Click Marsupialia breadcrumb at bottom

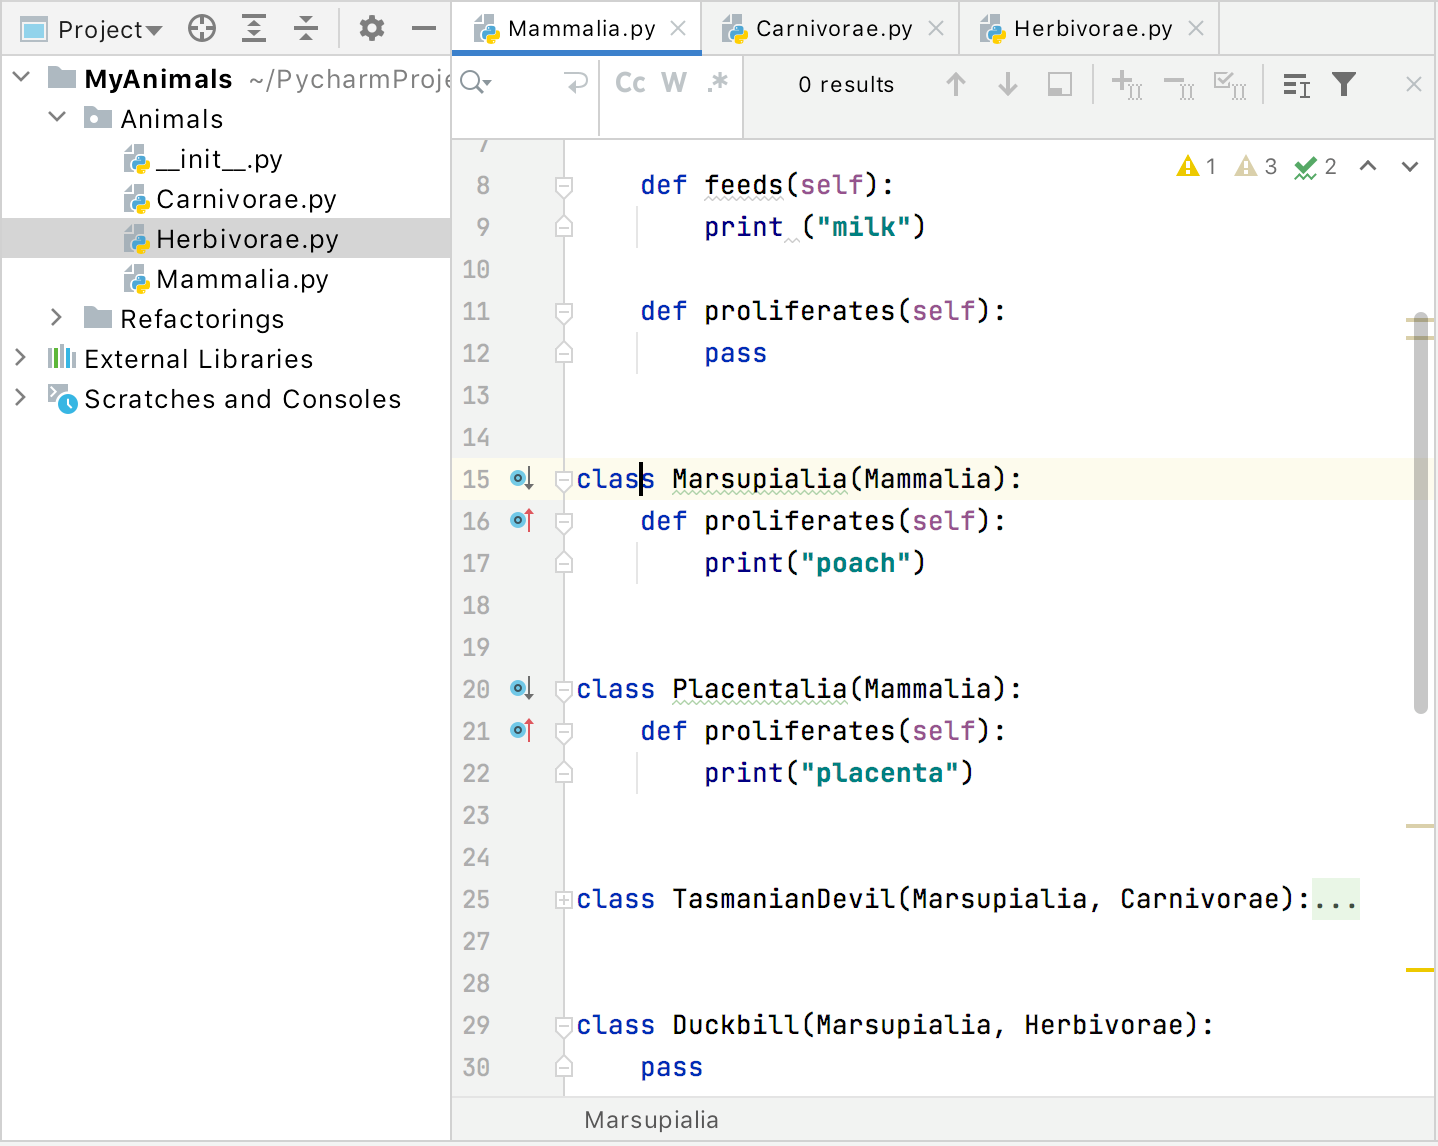(x=651, y=1120)
